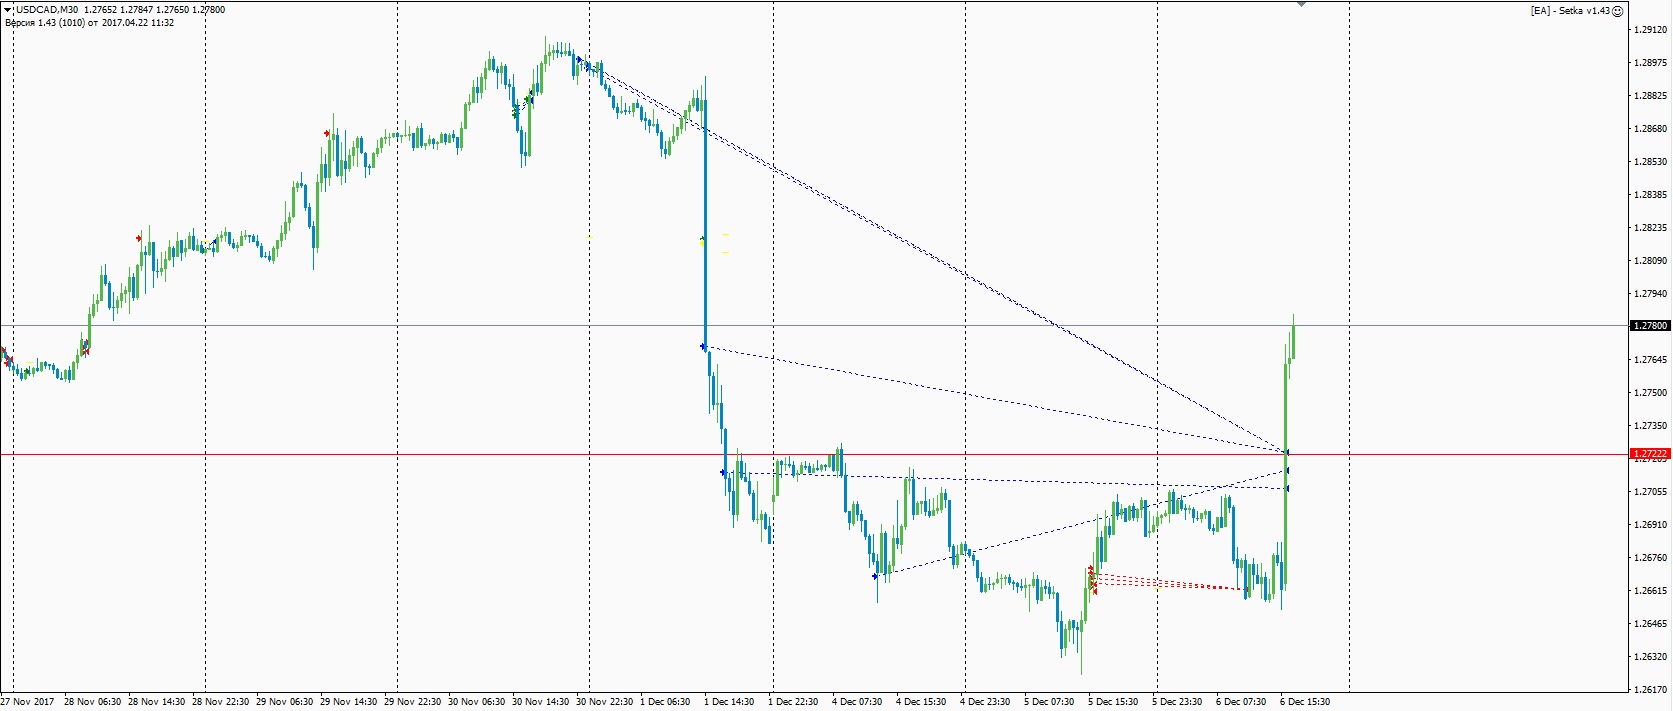Click the 1 Dec 22:30 time axis label
Image resolution: width=1673 pixels, height=711 pixels.
coord(794,702)
